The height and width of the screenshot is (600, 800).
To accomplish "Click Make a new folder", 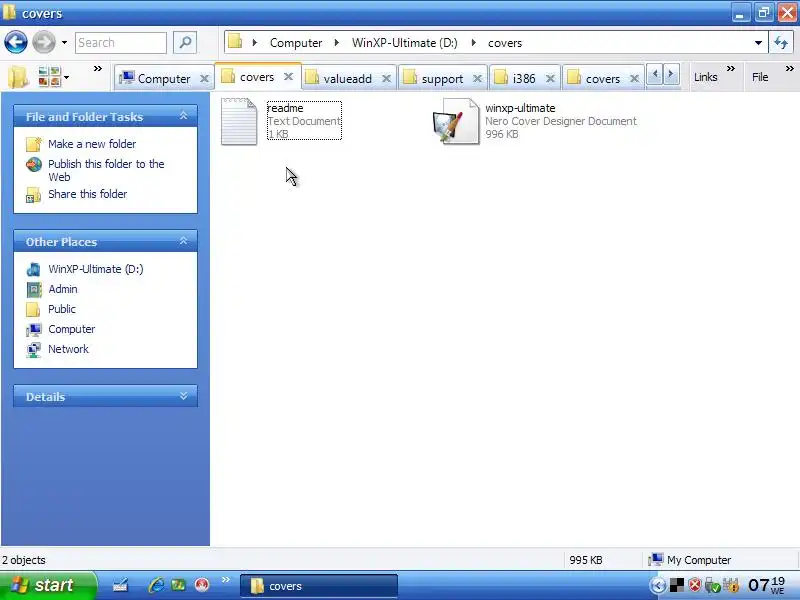I will pos(92,144).
